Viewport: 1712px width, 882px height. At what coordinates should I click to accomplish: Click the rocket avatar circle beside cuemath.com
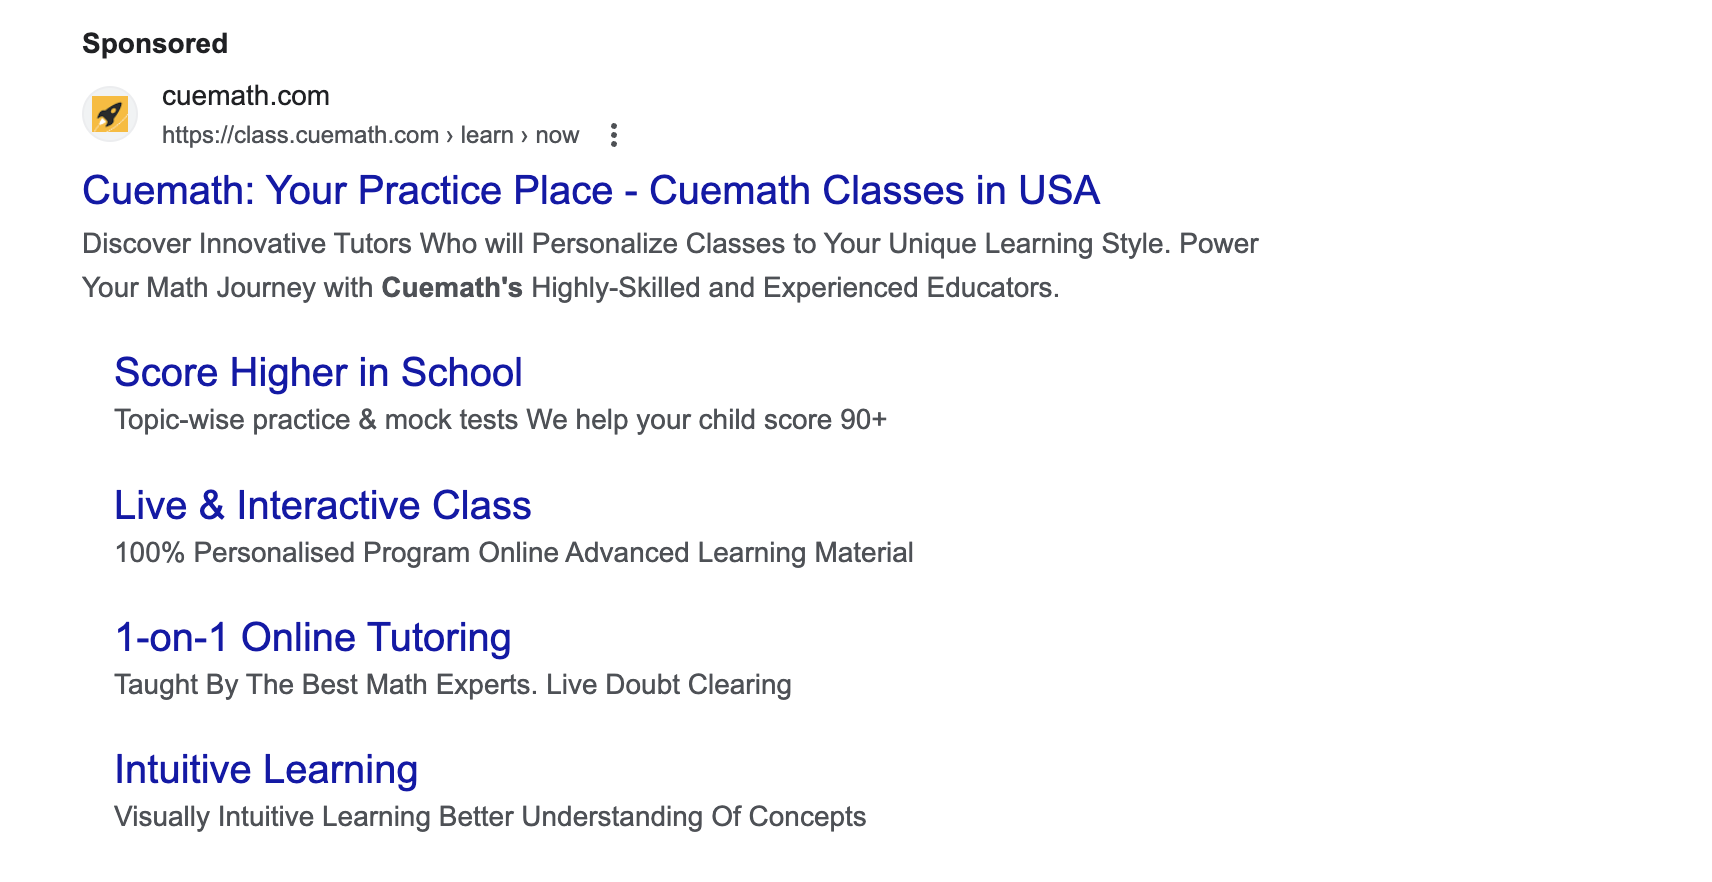[110, 113]
